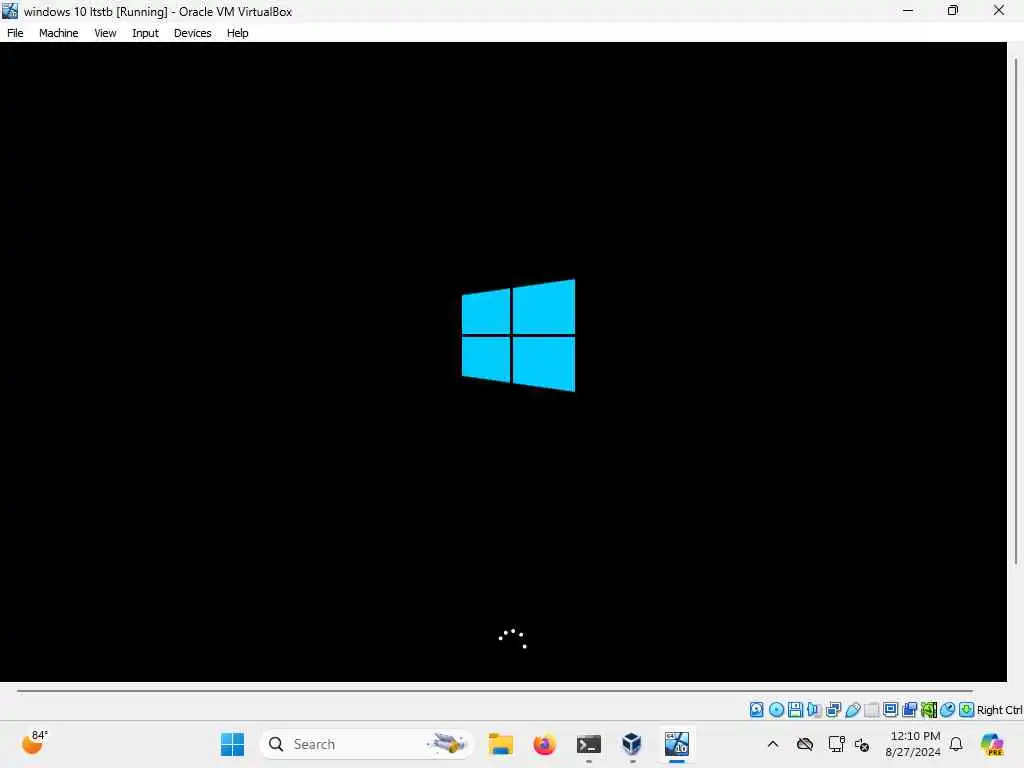Viewport: 1024px width, 768px height.
Task: Click the floppy disk indicator icon
Action: click(795, 710)
